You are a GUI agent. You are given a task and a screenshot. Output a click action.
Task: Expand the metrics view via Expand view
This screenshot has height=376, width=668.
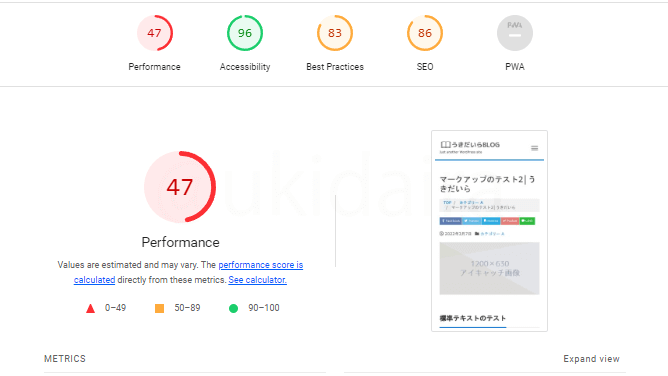pos(591,359)
